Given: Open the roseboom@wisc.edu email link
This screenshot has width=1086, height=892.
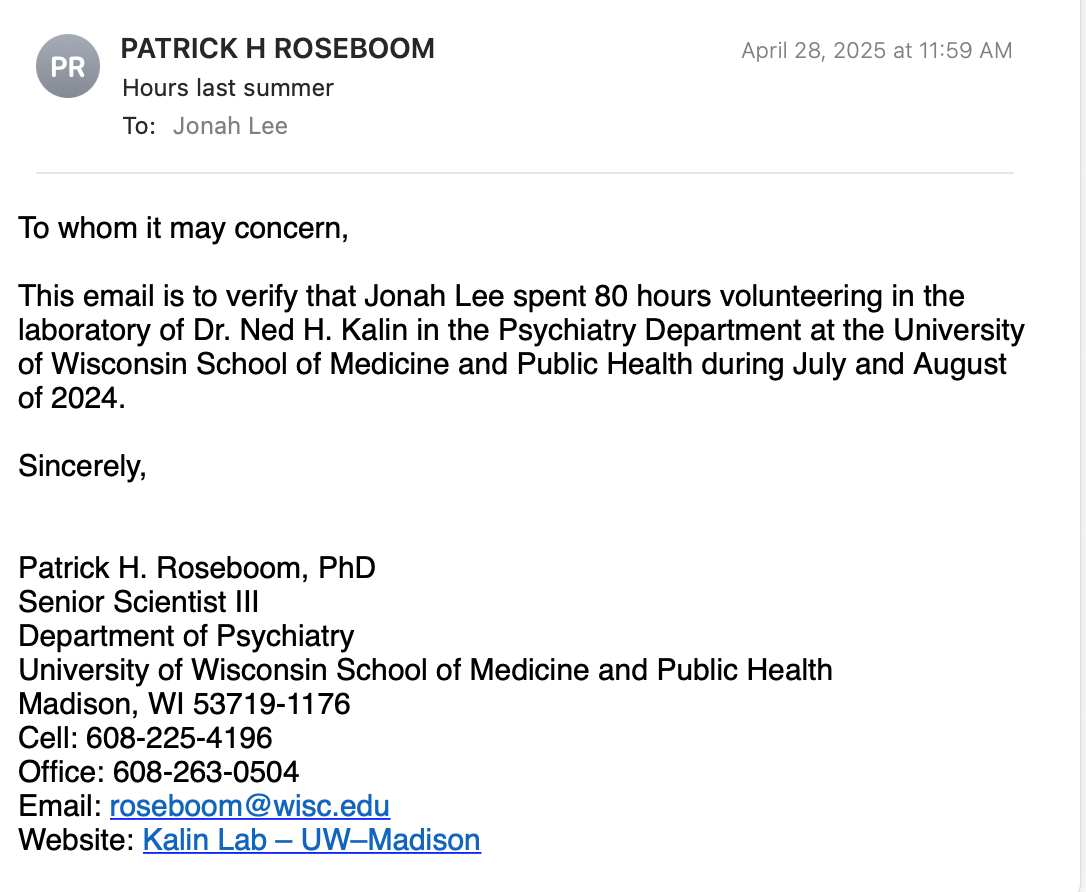Looking at the screenshot, I should [250, 806].
